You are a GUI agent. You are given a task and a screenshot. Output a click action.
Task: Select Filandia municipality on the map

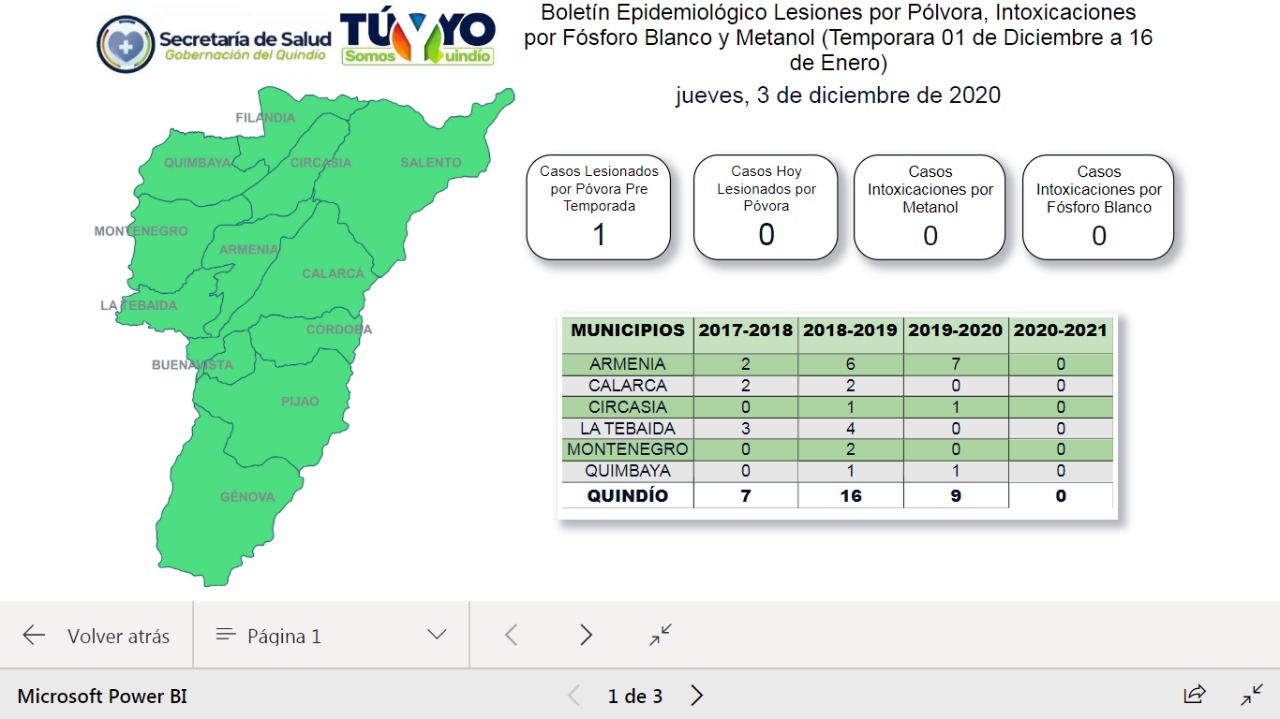[x=266, y=118]
